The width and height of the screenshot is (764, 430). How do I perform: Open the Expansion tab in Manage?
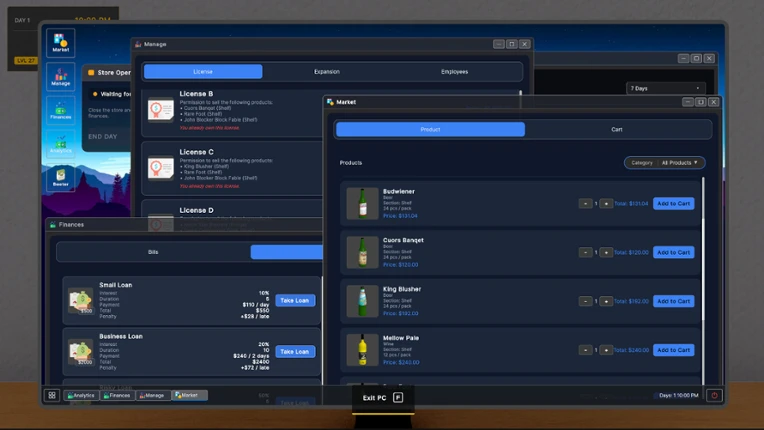(326, 72)
